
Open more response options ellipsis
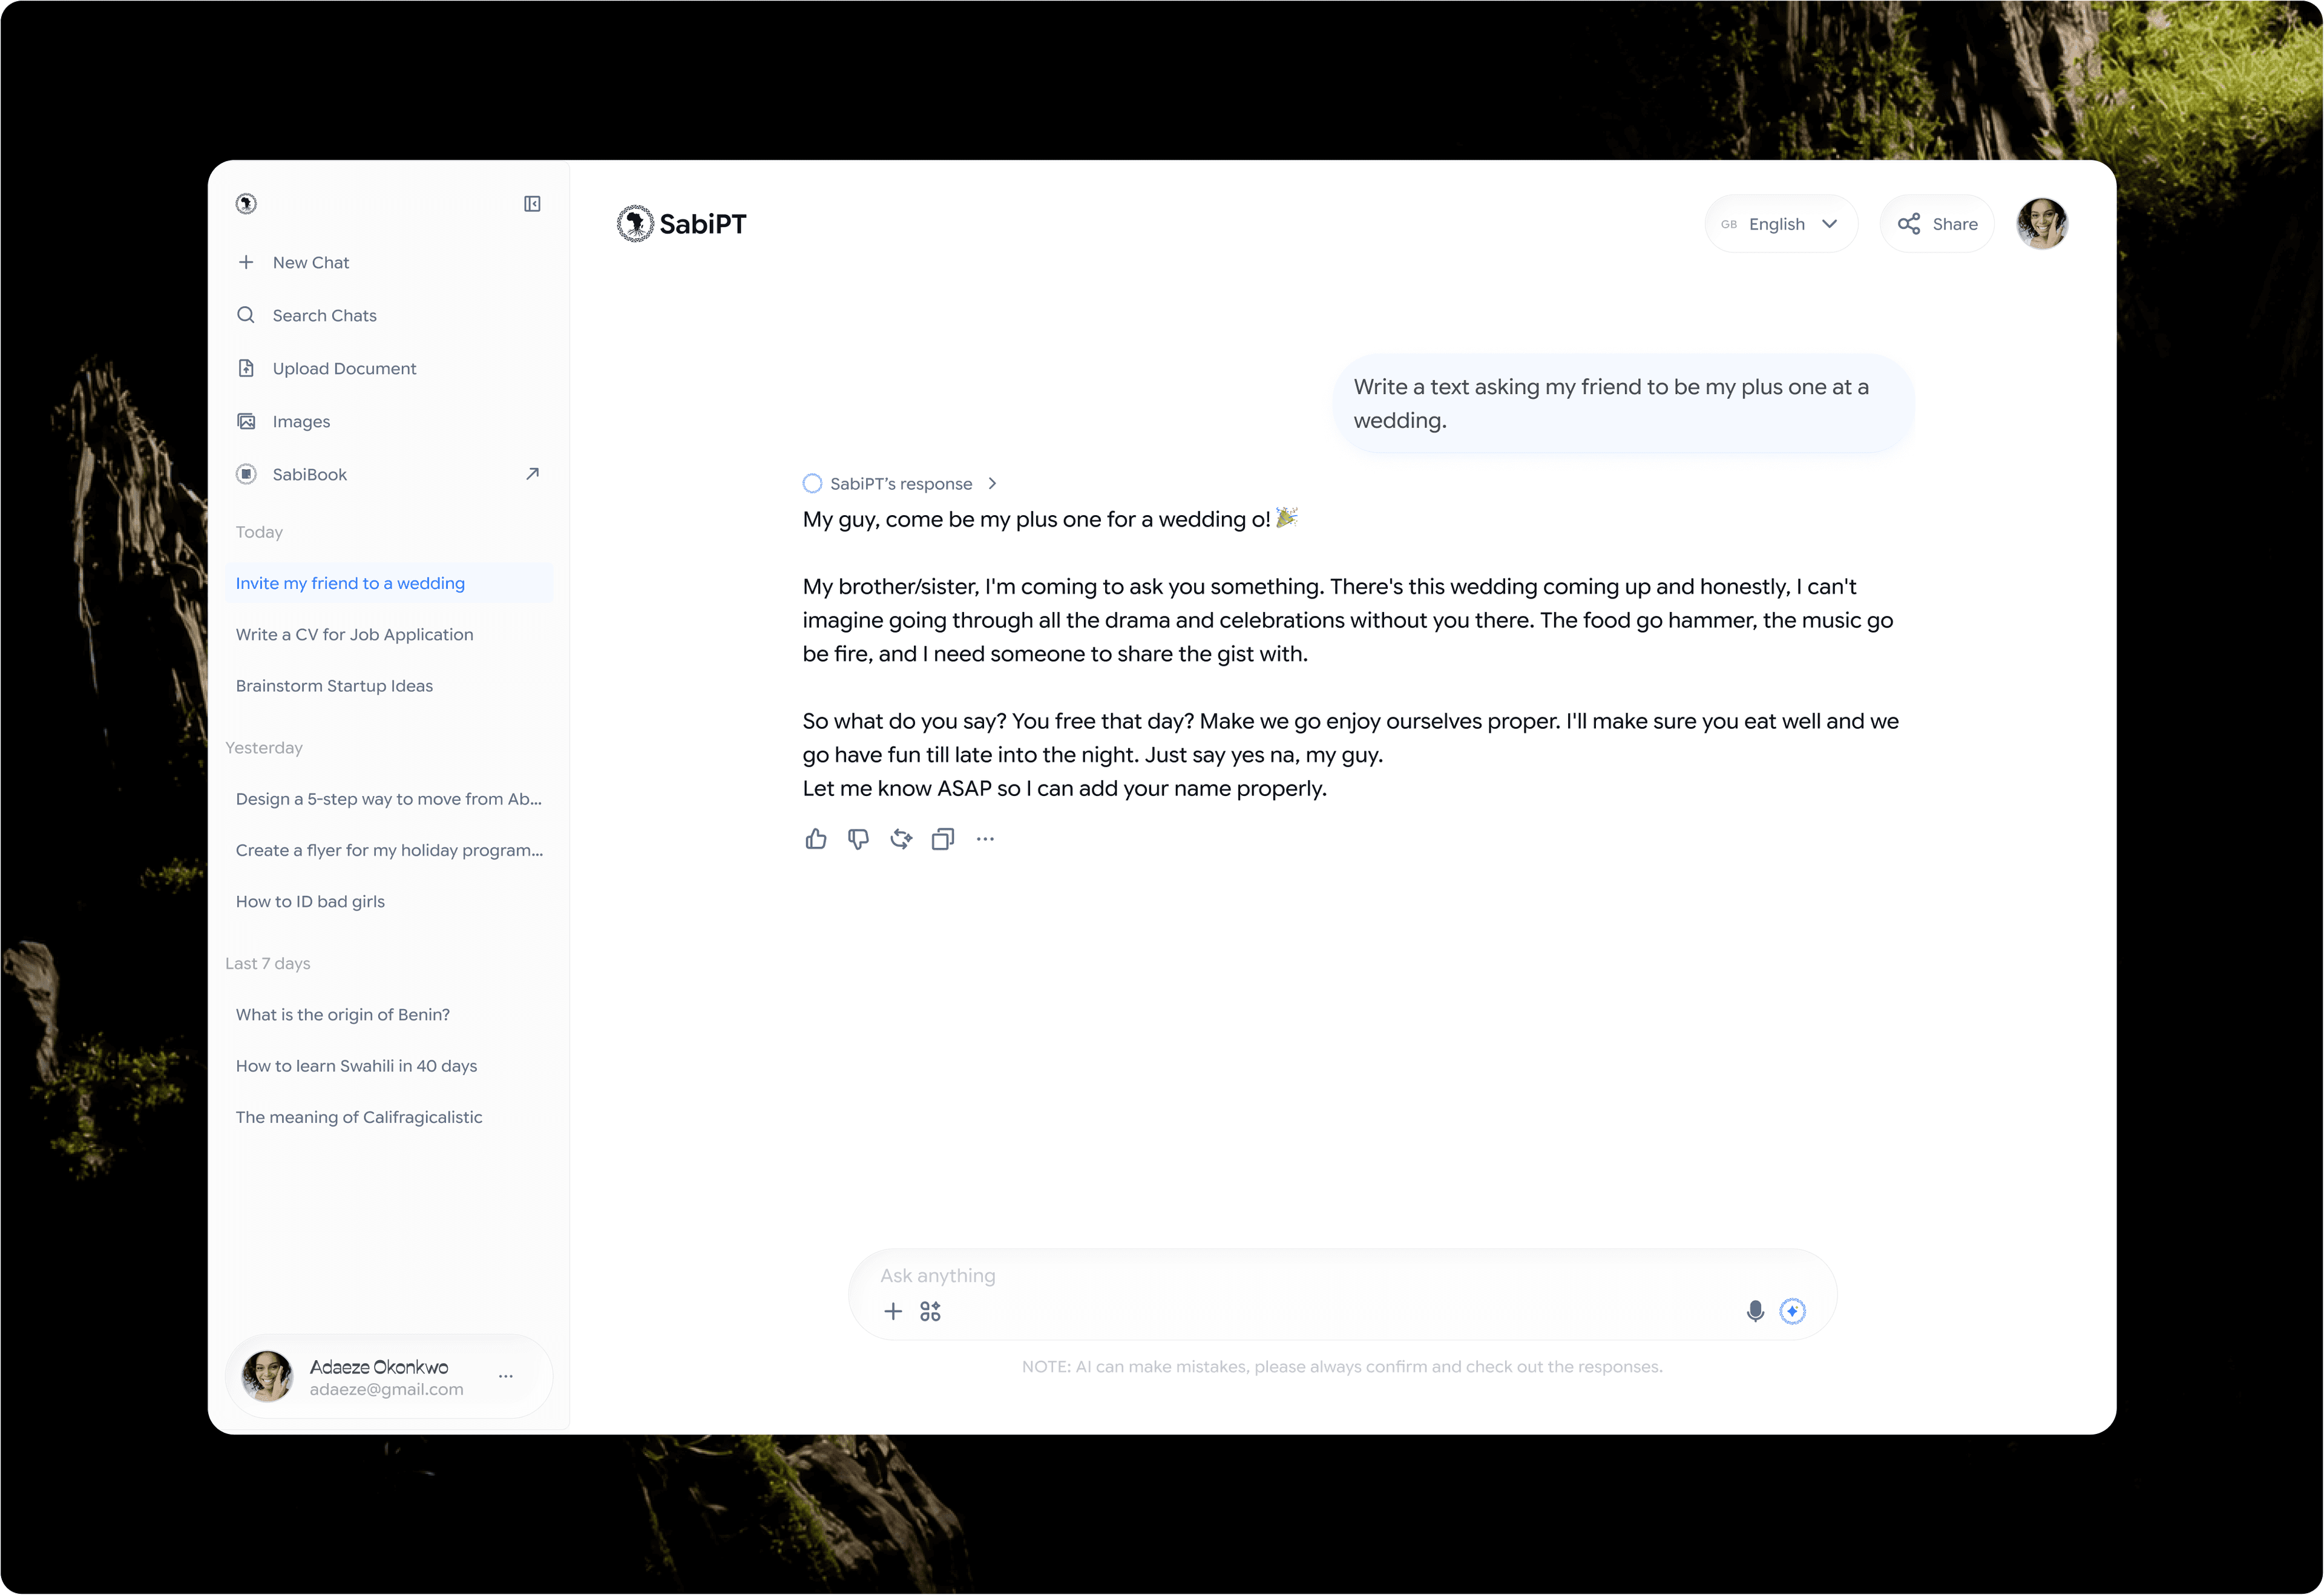[x=985, y=839]
